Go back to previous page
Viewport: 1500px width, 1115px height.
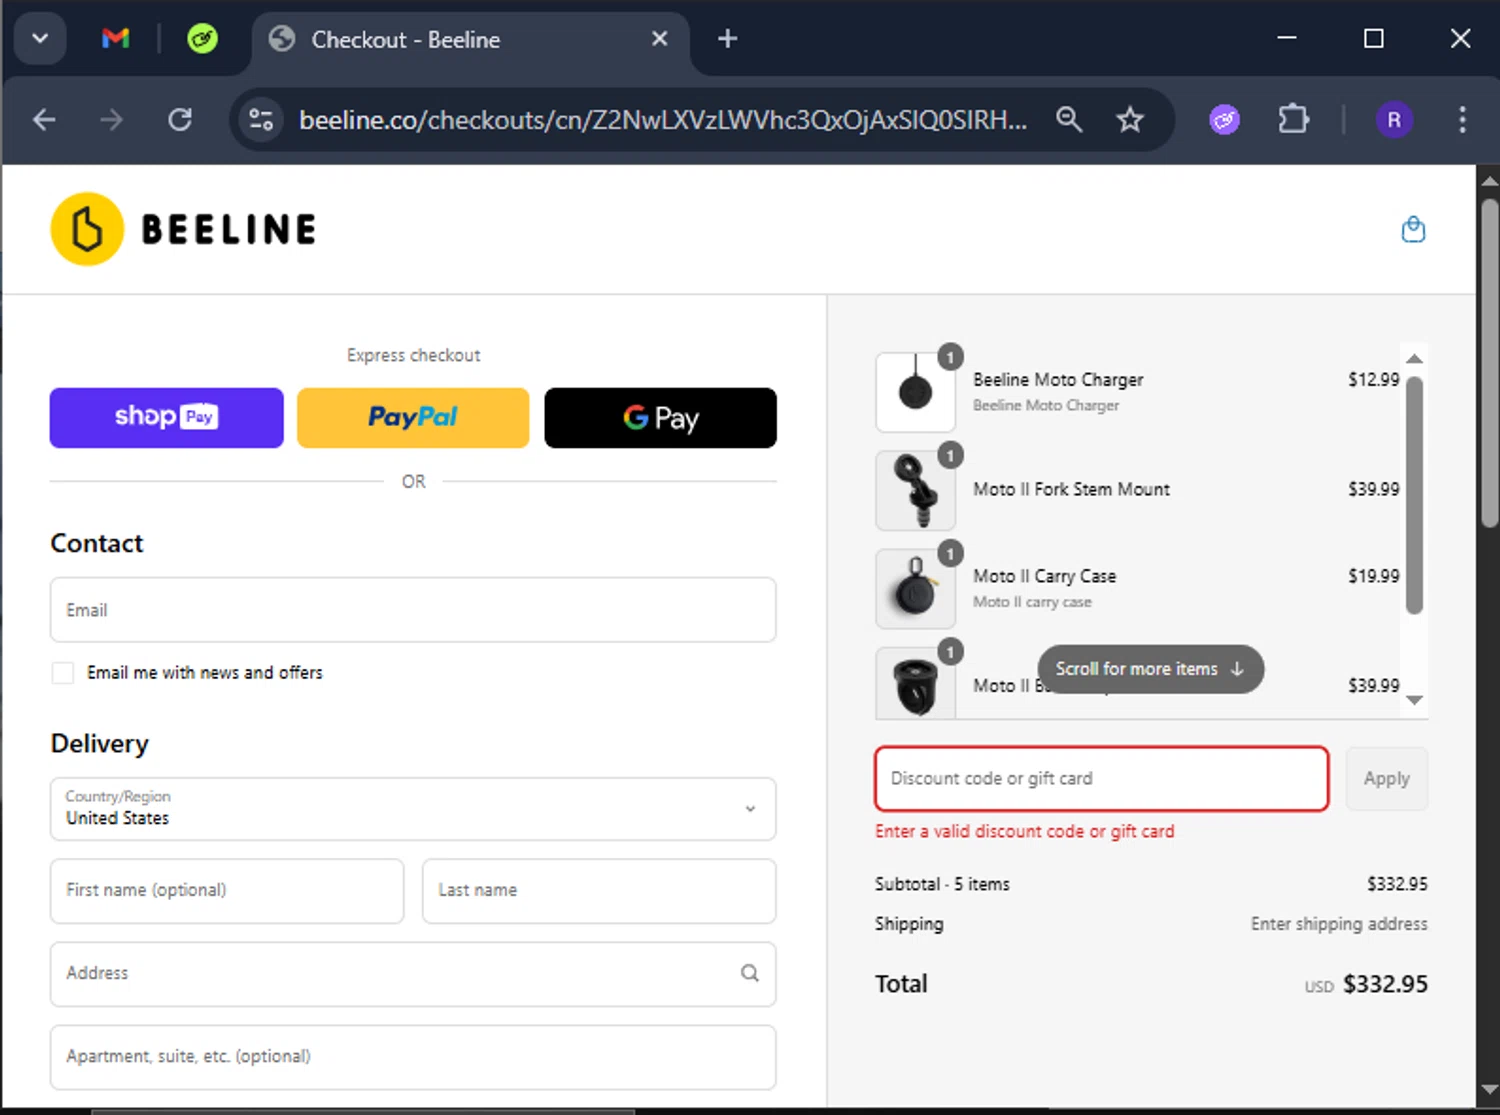(44, 120)
